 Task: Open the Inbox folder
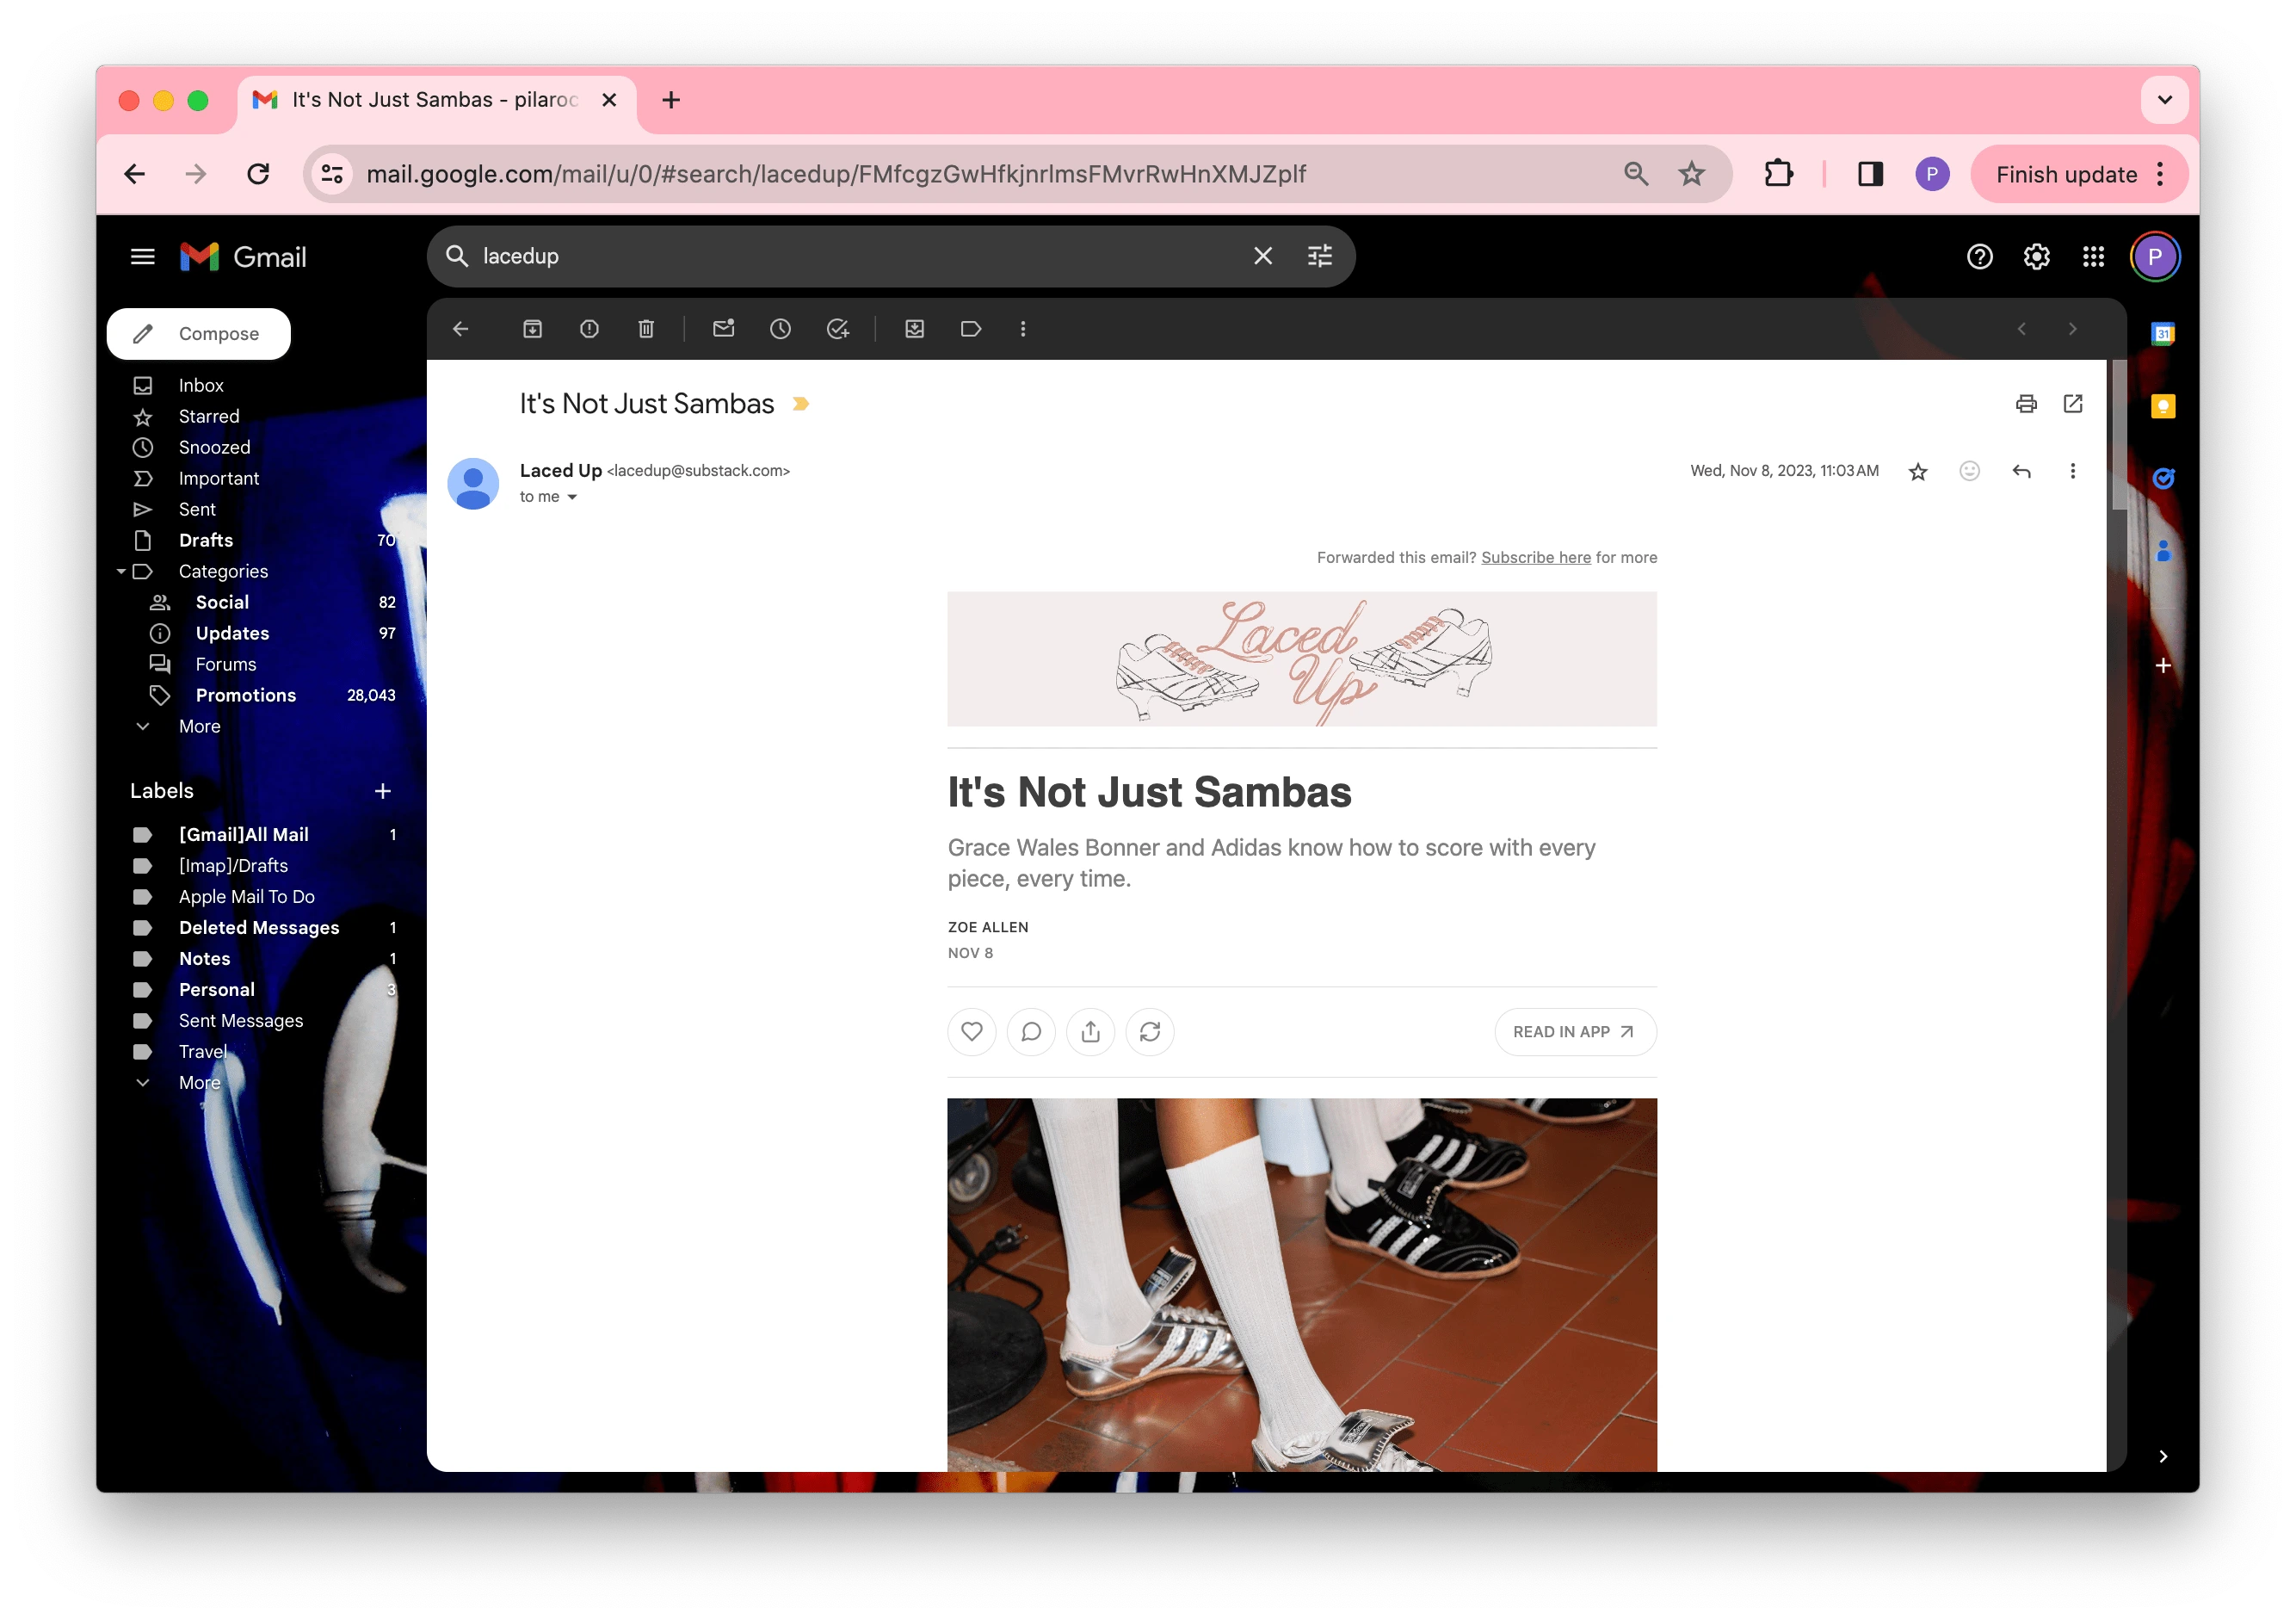tap(201, 386)
